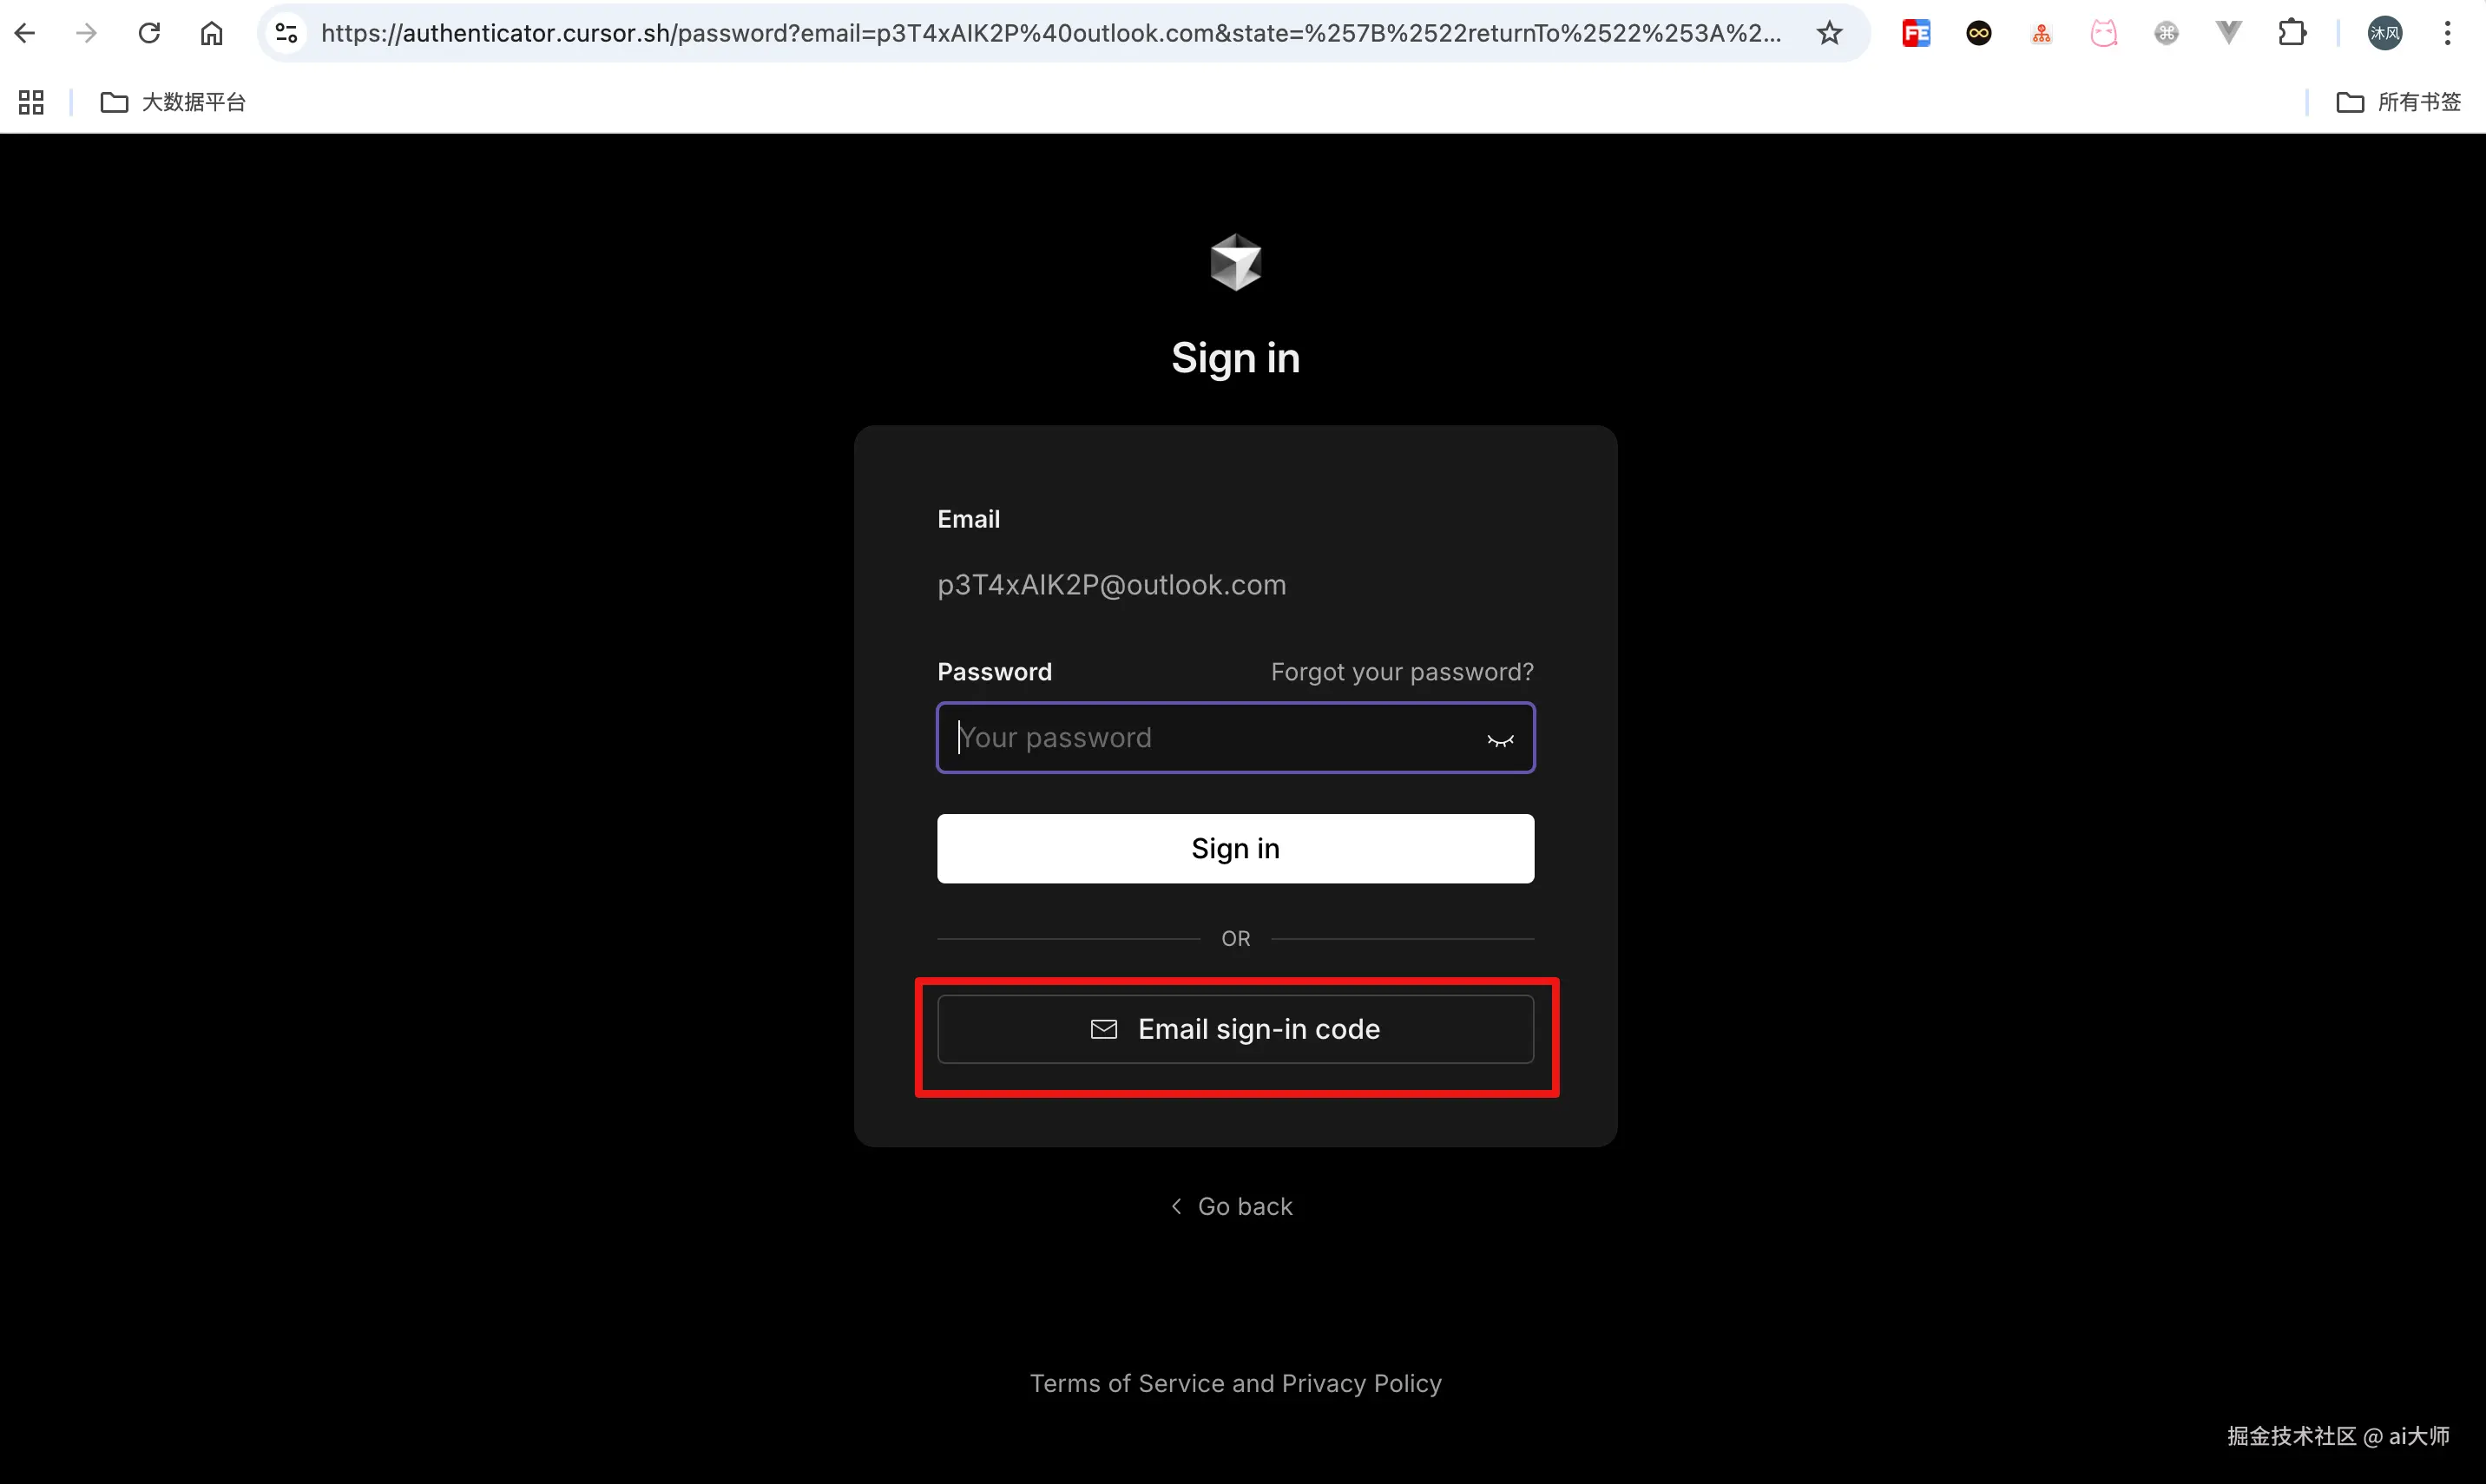Viewport: 2486px width, 1484px height.
Task: Bookmark this page with star icon
Action: tap(1829, 33)
